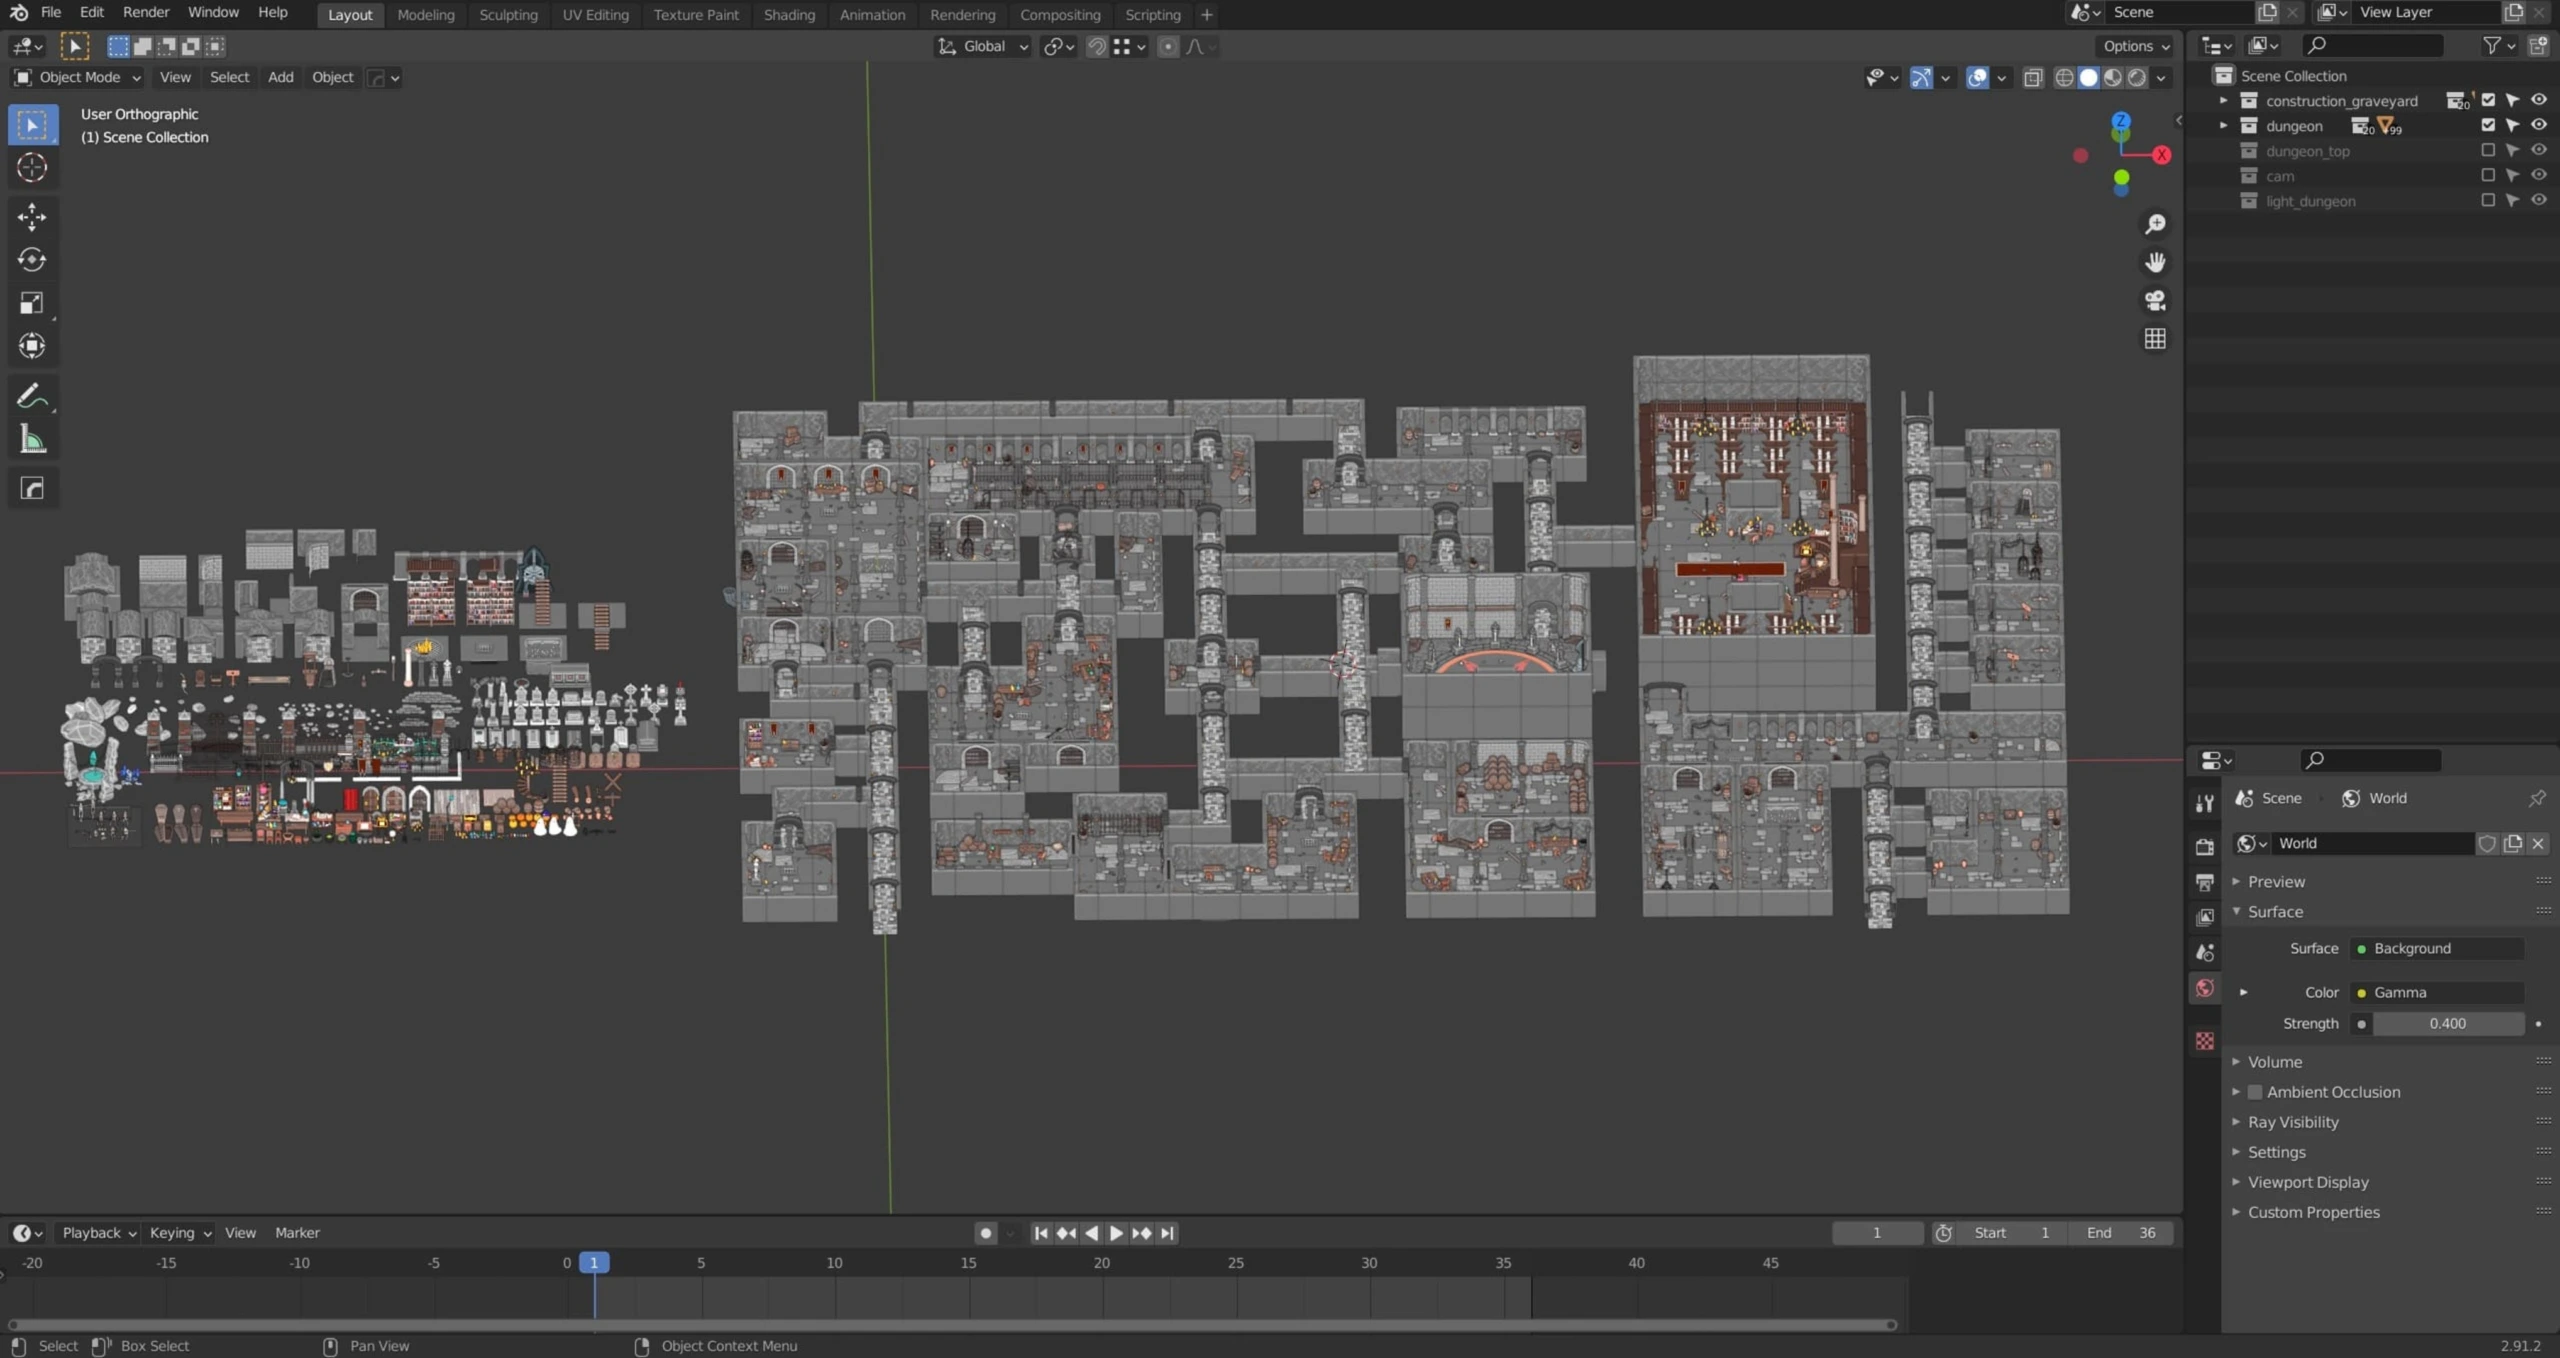
Task: Click the Strength value slider
Action: point(2447,1023)
